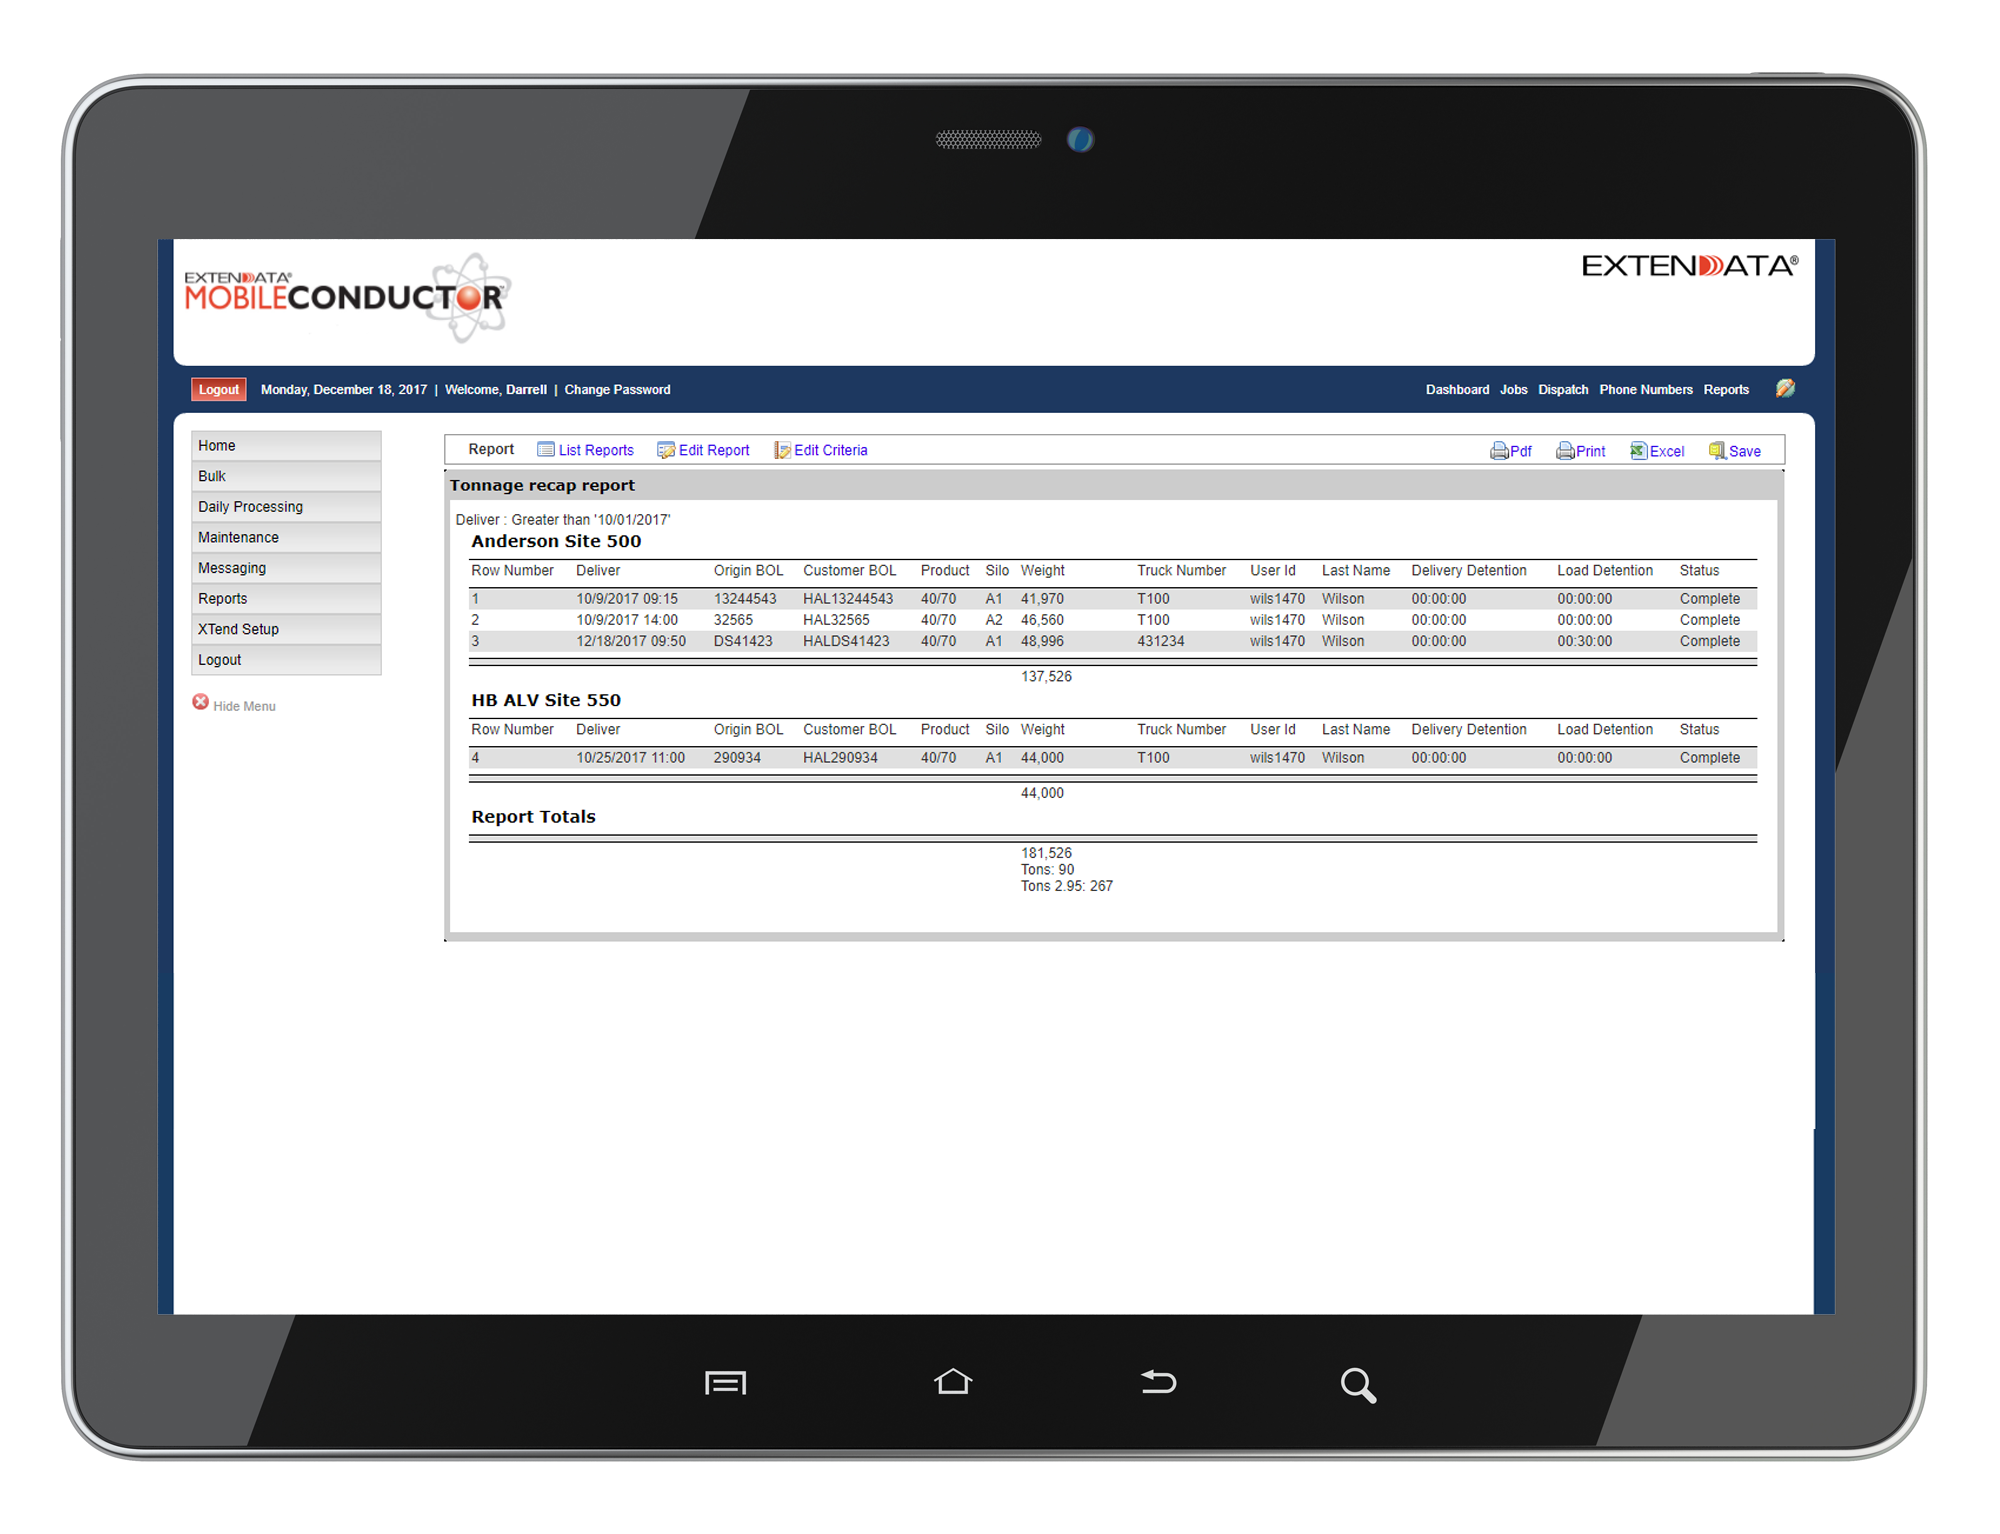The image size is (2000, 1534).
Task: Click the pencil icon beside Reports nav
Action: click(1785, 389)
